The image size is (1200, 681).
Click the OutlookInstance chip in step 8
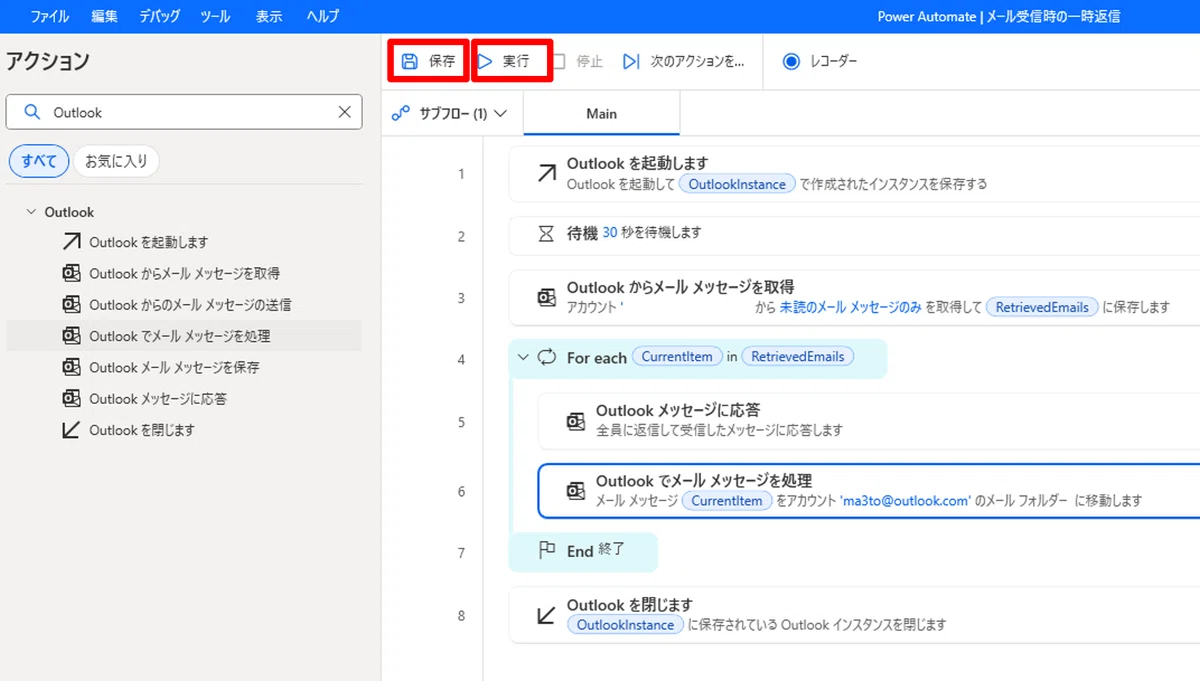(x=625, y=625)
